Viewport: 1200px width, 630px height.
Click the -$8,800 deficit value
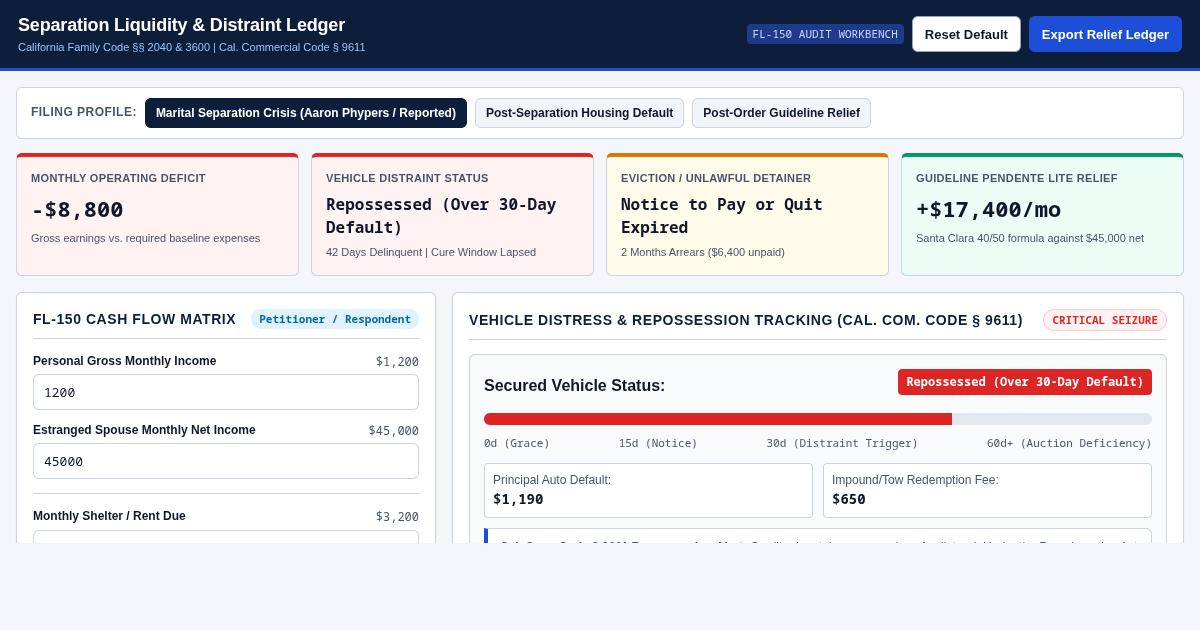click(x=77, y=210)
